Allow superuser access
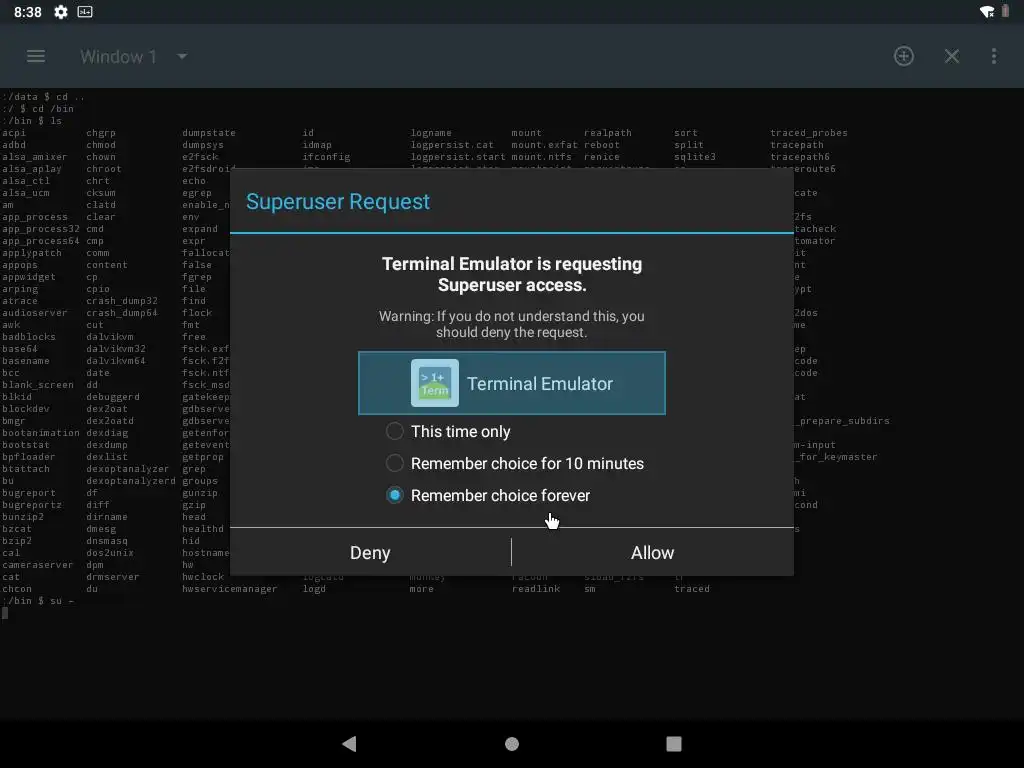Image resolution: width=1024 pixels, height=768 pixels. click(x=652, y=552)
